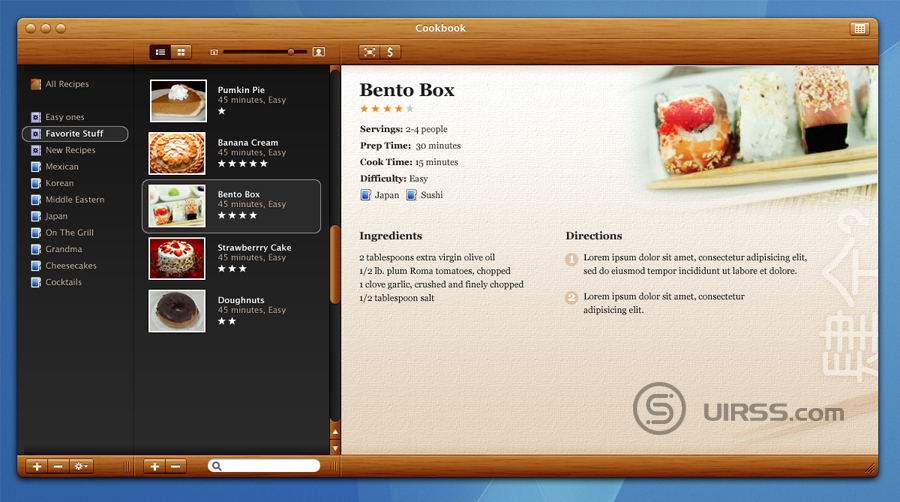
Task: Add a new category with sidebar plus button
Action: click(x=36, y=466)
